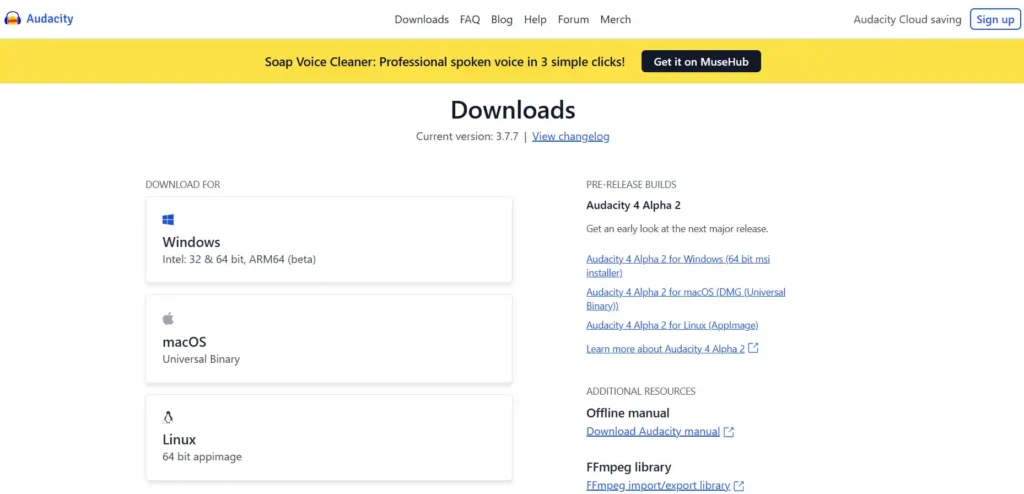Click the Apple macOS logo icon

(168, 318)
